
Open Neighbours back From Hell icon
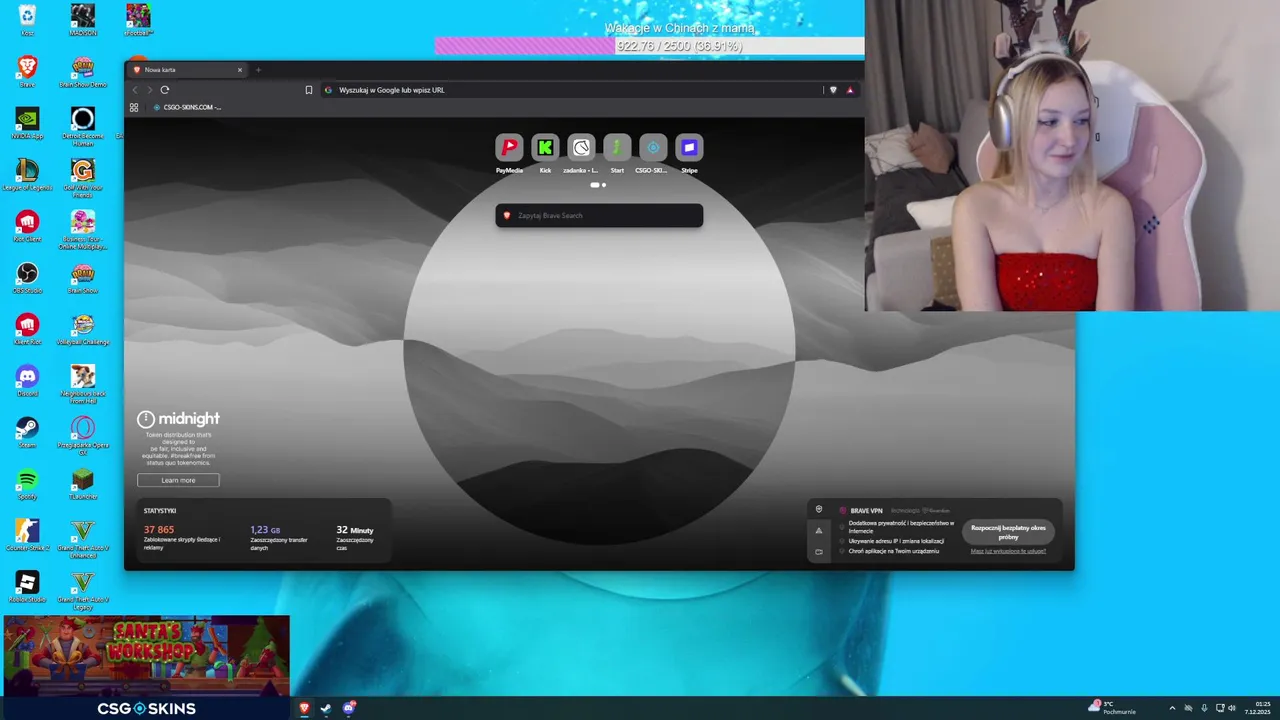[x=83, y=384]
